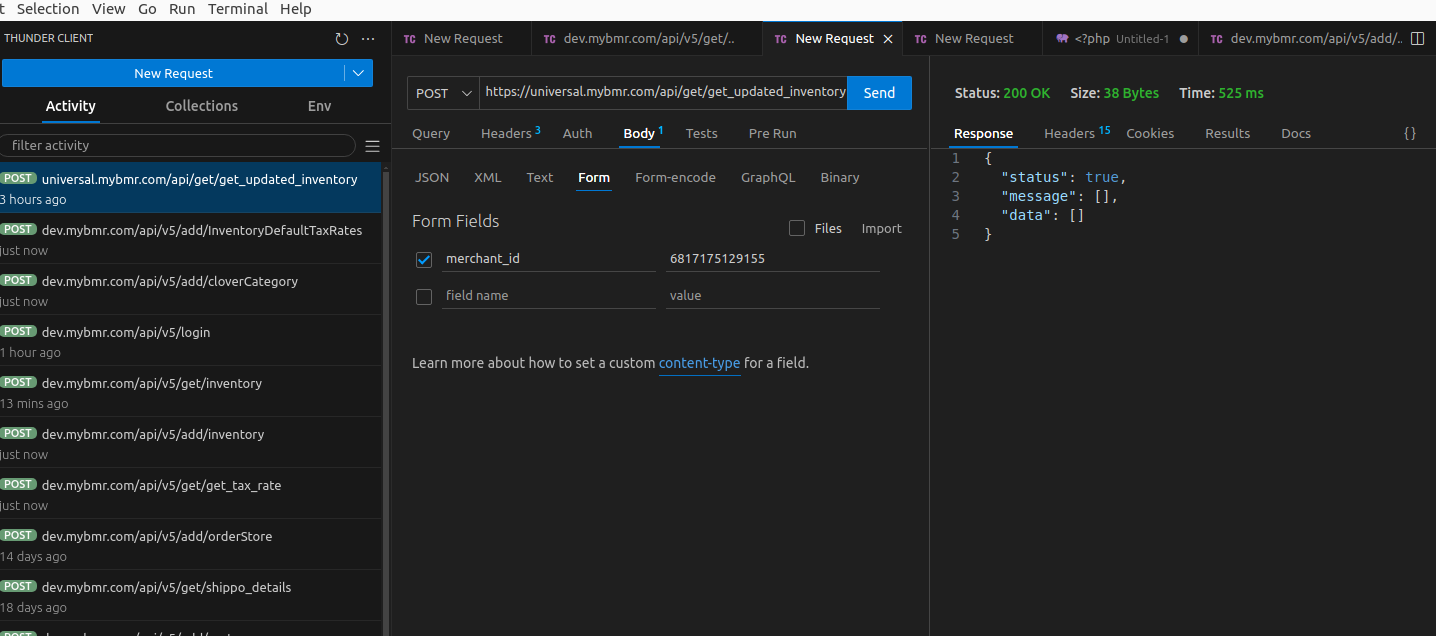This screenshot has width=1436, height=636.
Task: Click POST badge of get_updated_inventory activity
Action: pyautogui.click(x=18, y=179)
